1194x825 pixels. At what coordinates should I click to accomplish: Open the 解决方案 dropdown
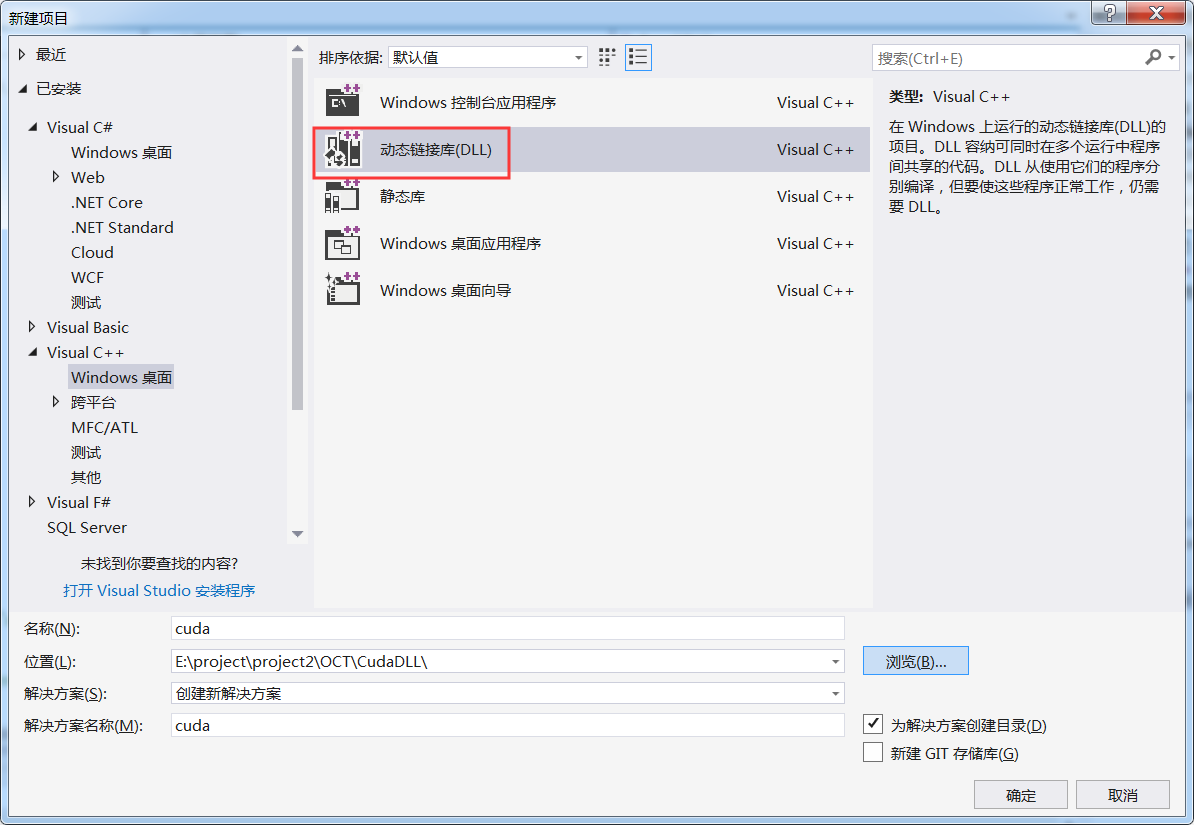(x=508, y=693)
